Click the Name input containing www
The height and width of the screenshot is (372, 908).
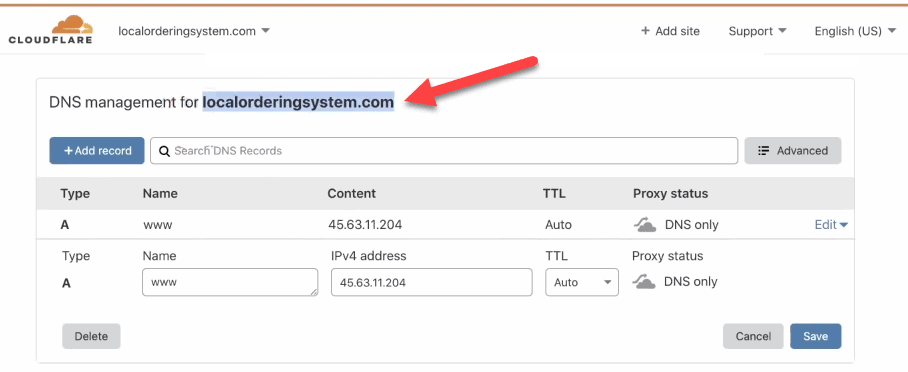tap(230, 282)
